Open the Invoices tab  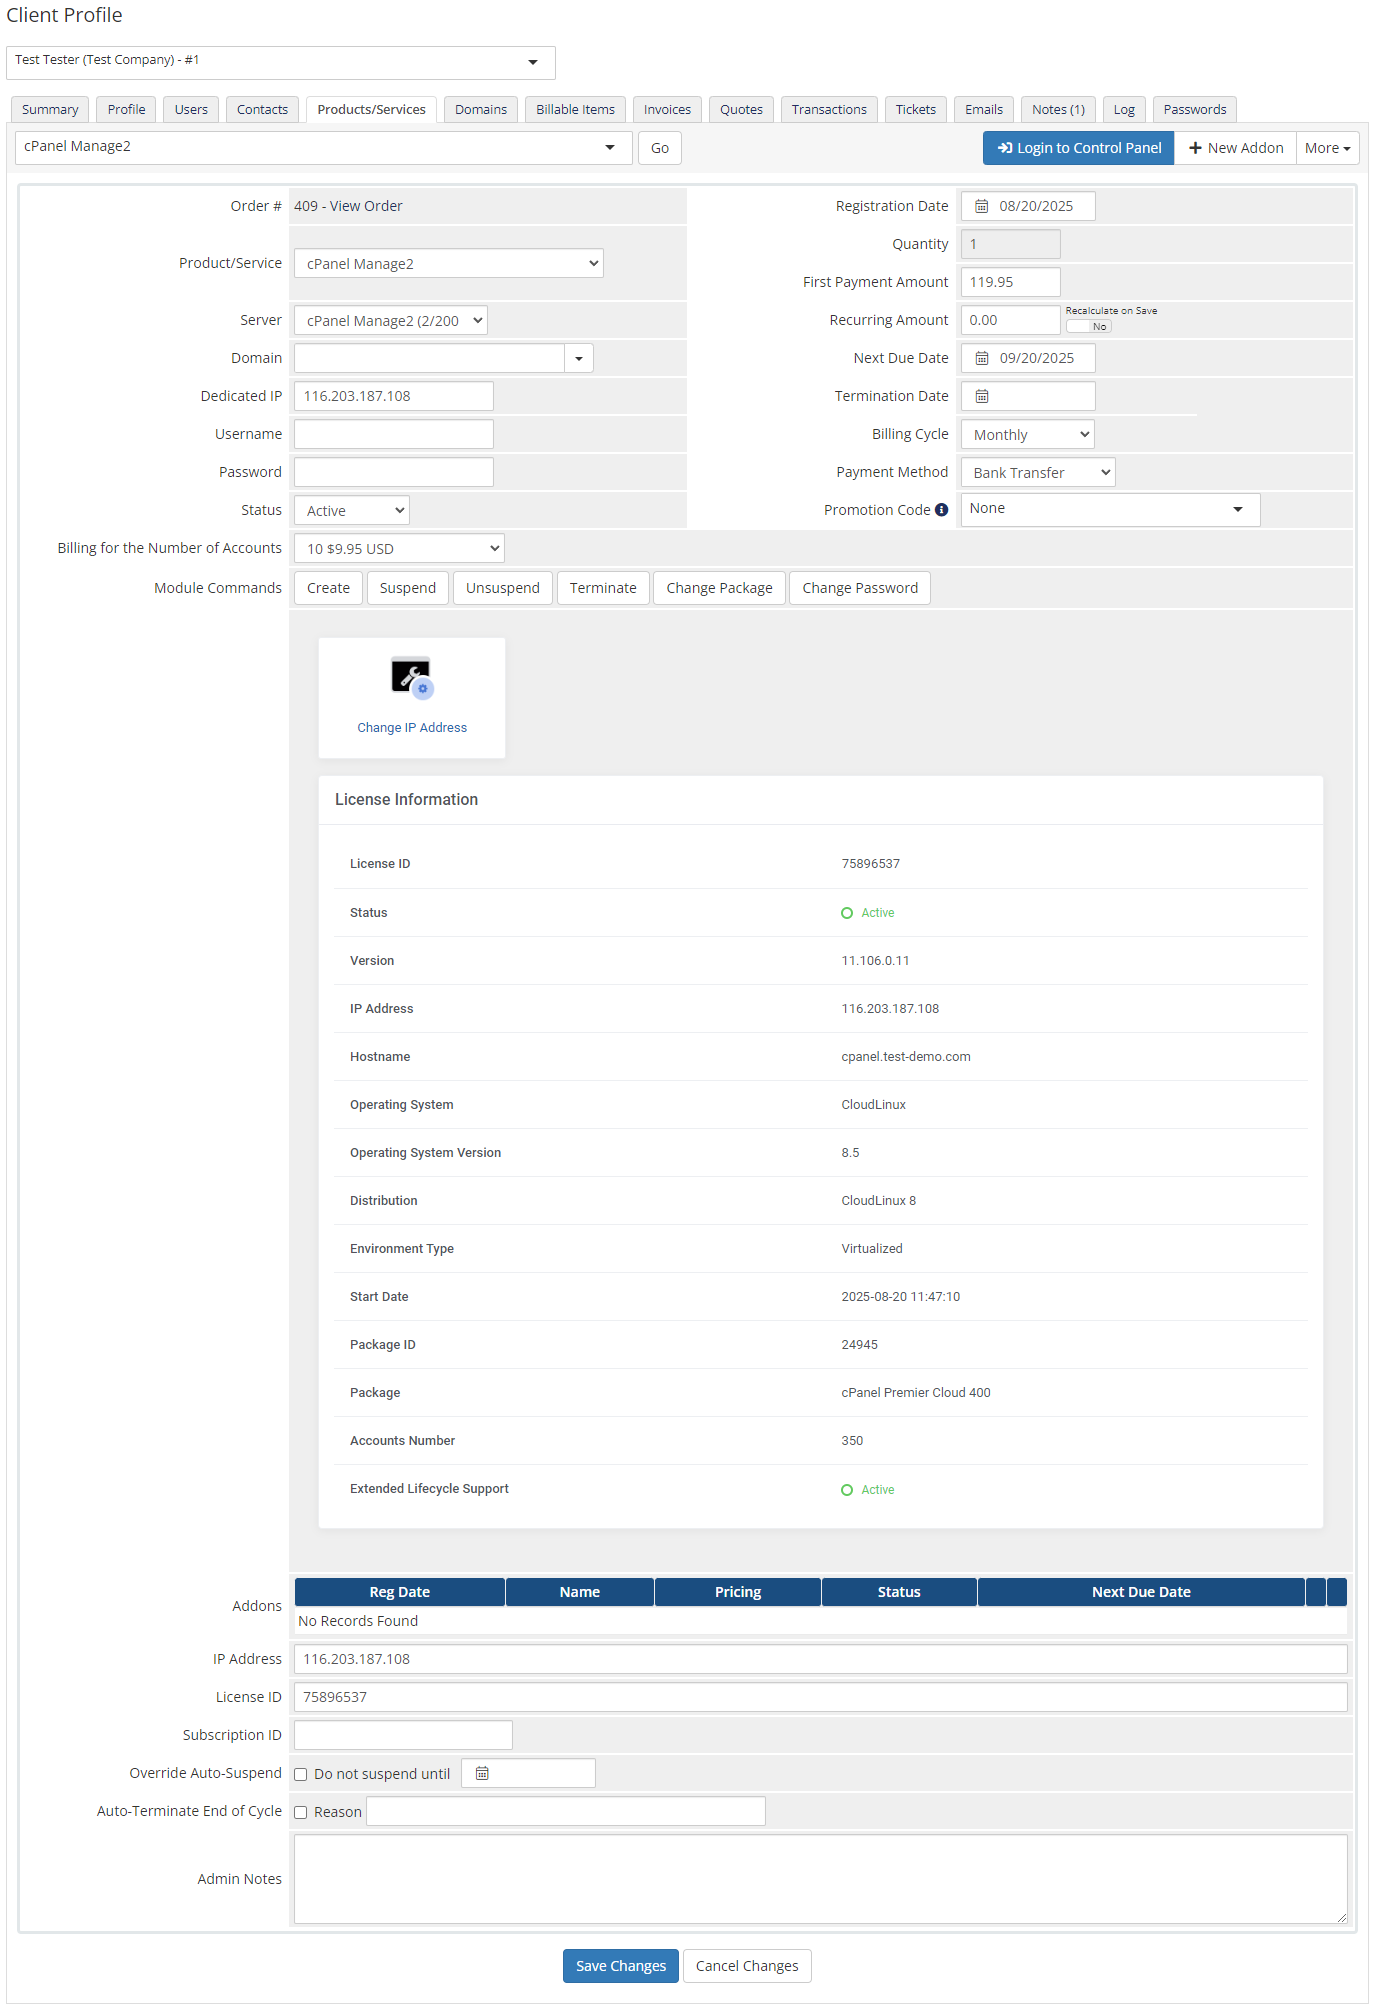point(667,109)
